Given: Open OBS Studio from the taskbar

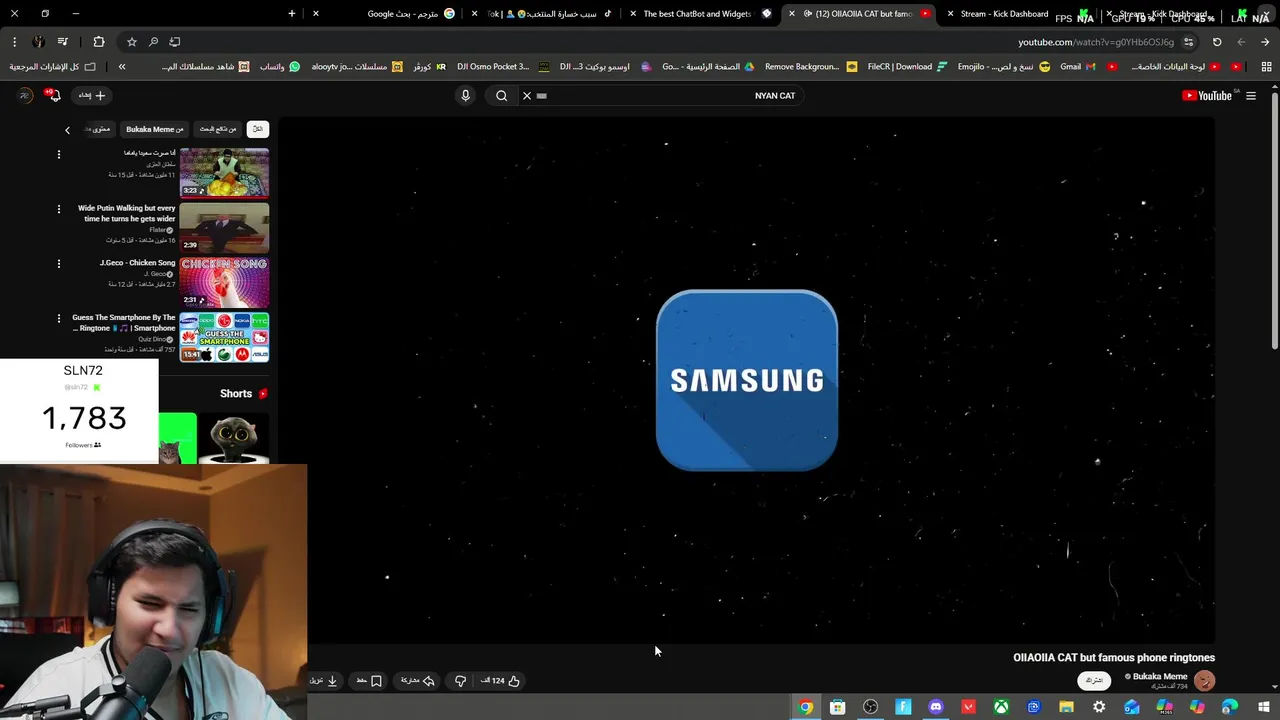Looking at the screenshot, I should click(870, 707).
